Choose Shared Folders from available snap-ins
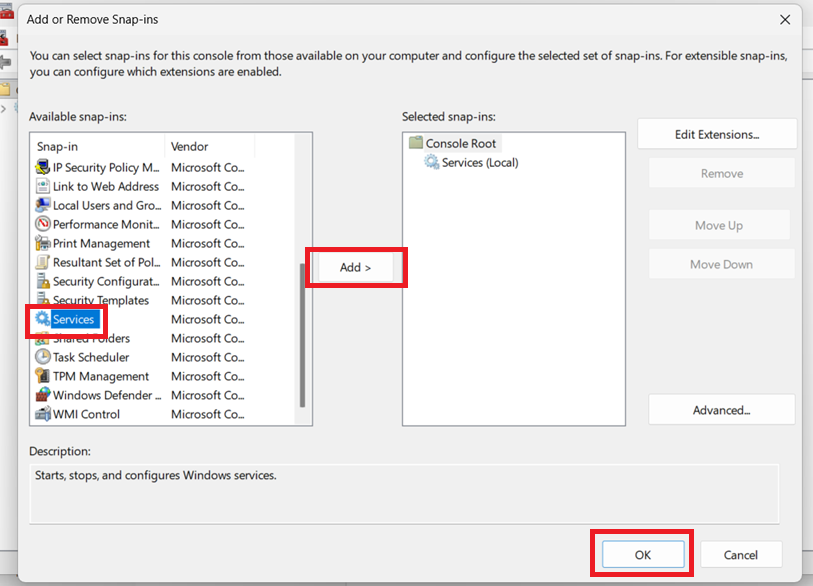Screen dimensions: 813x586 [91, 339]
